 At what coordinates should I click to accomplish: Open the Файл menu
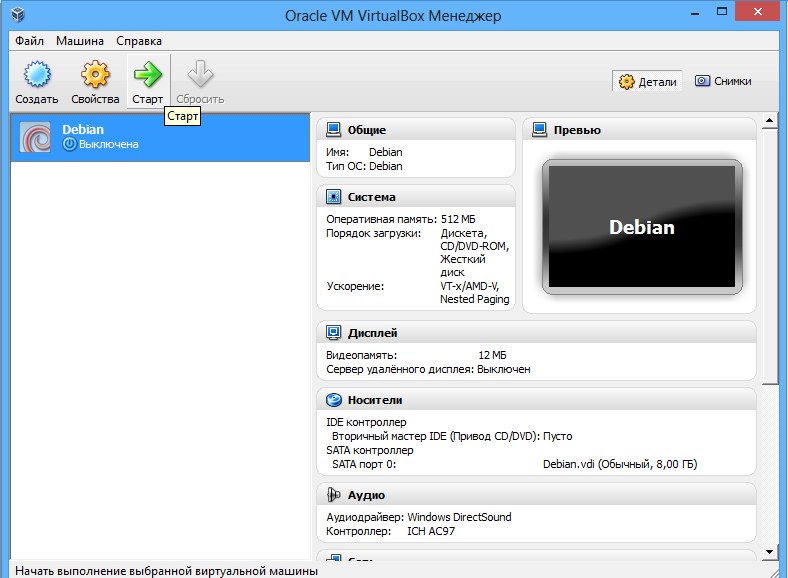coord(29,41)
